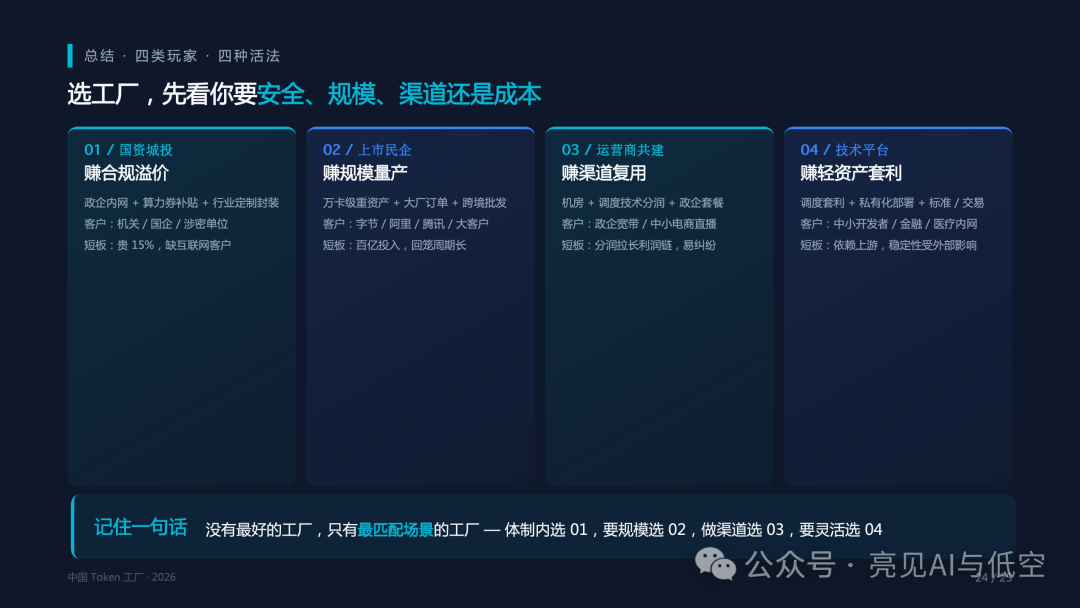
Task: Select the 04 / 技术平台 card label
Action: [844, 149]
